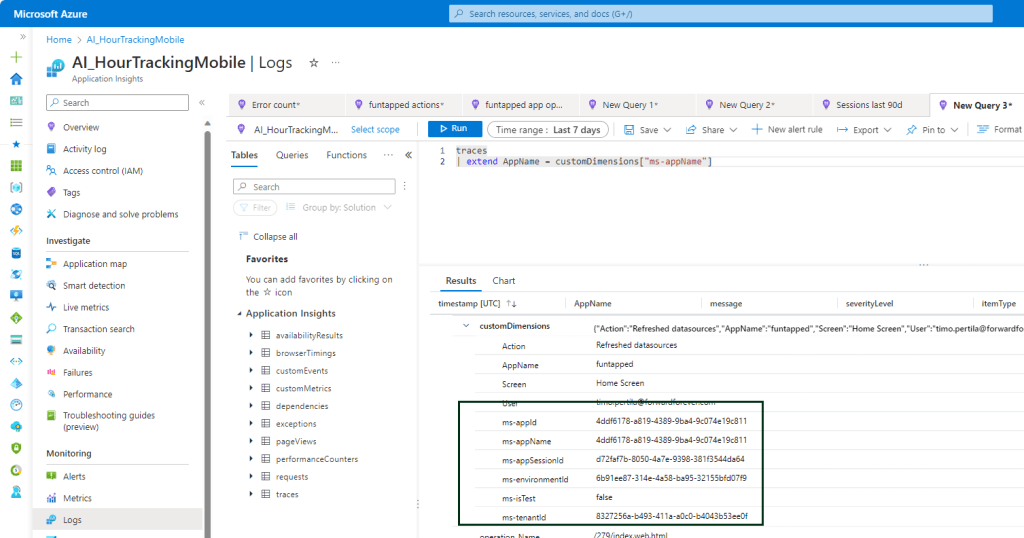Expand the customEvents table node
Viewport: 1024px width, 538px height.
click(x=251, y=371)
